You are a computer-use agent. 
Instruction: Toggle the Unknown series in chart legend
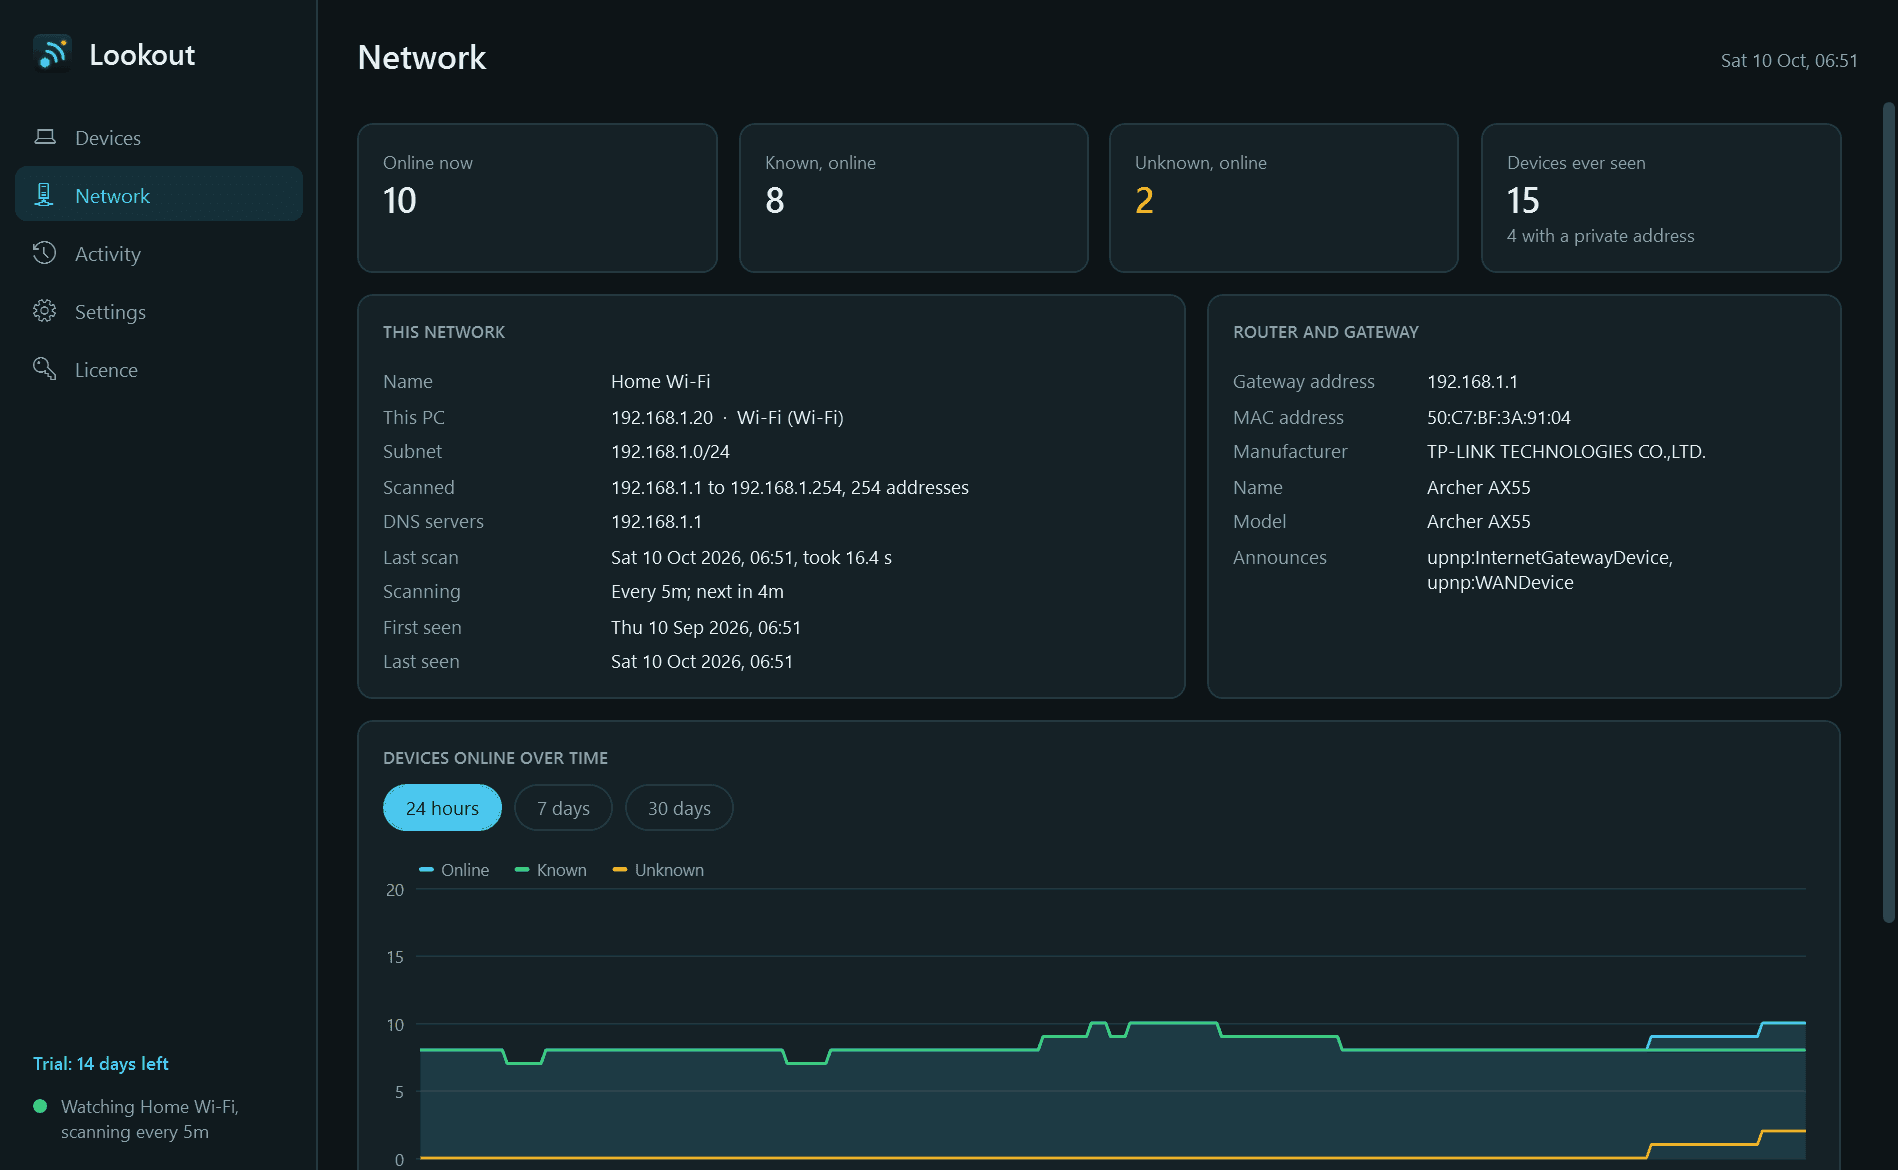tap(658, 870)
